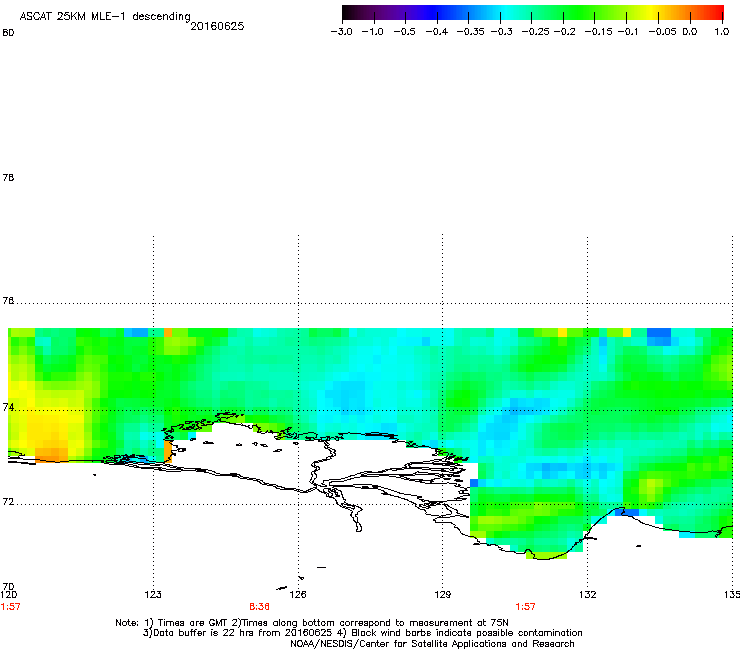
Task: Click the -0.3 color scale label
Action: coord(501,32)
